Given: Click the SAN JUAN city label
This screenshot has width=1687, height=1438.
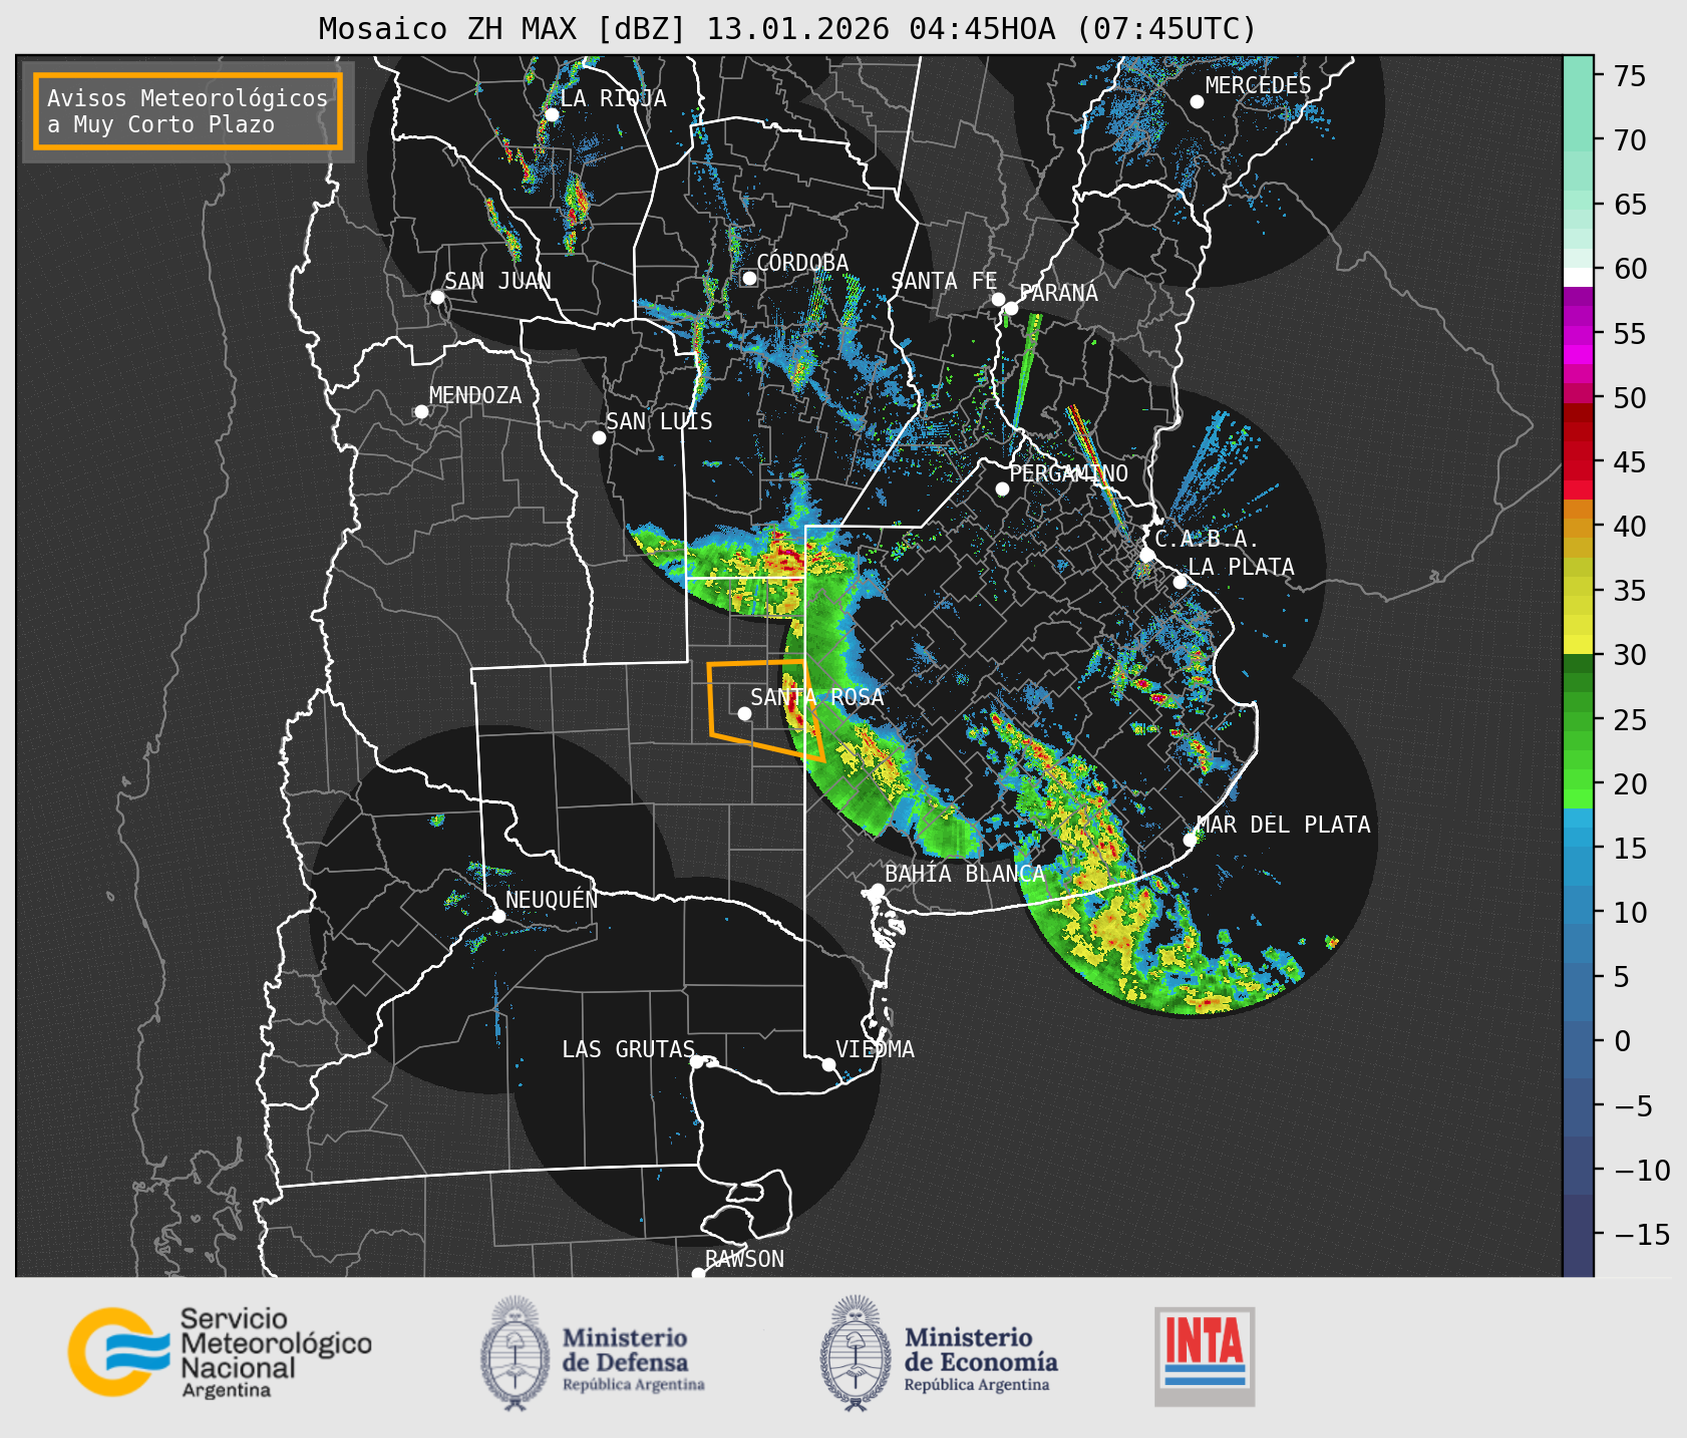Looking at the screenshot, I should 498,281.
